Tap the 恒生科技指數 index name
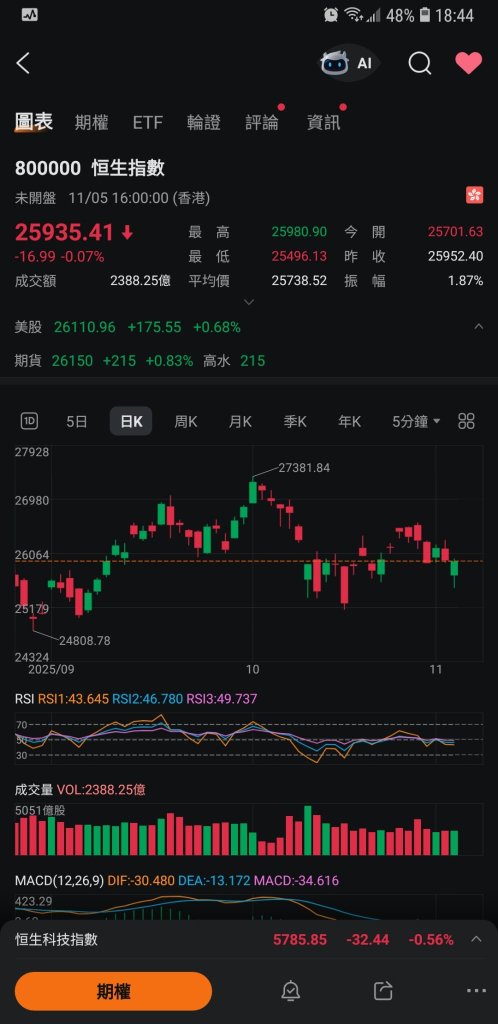The height and width of the screenshot is (1024, 498). click(x=57, y=939)
